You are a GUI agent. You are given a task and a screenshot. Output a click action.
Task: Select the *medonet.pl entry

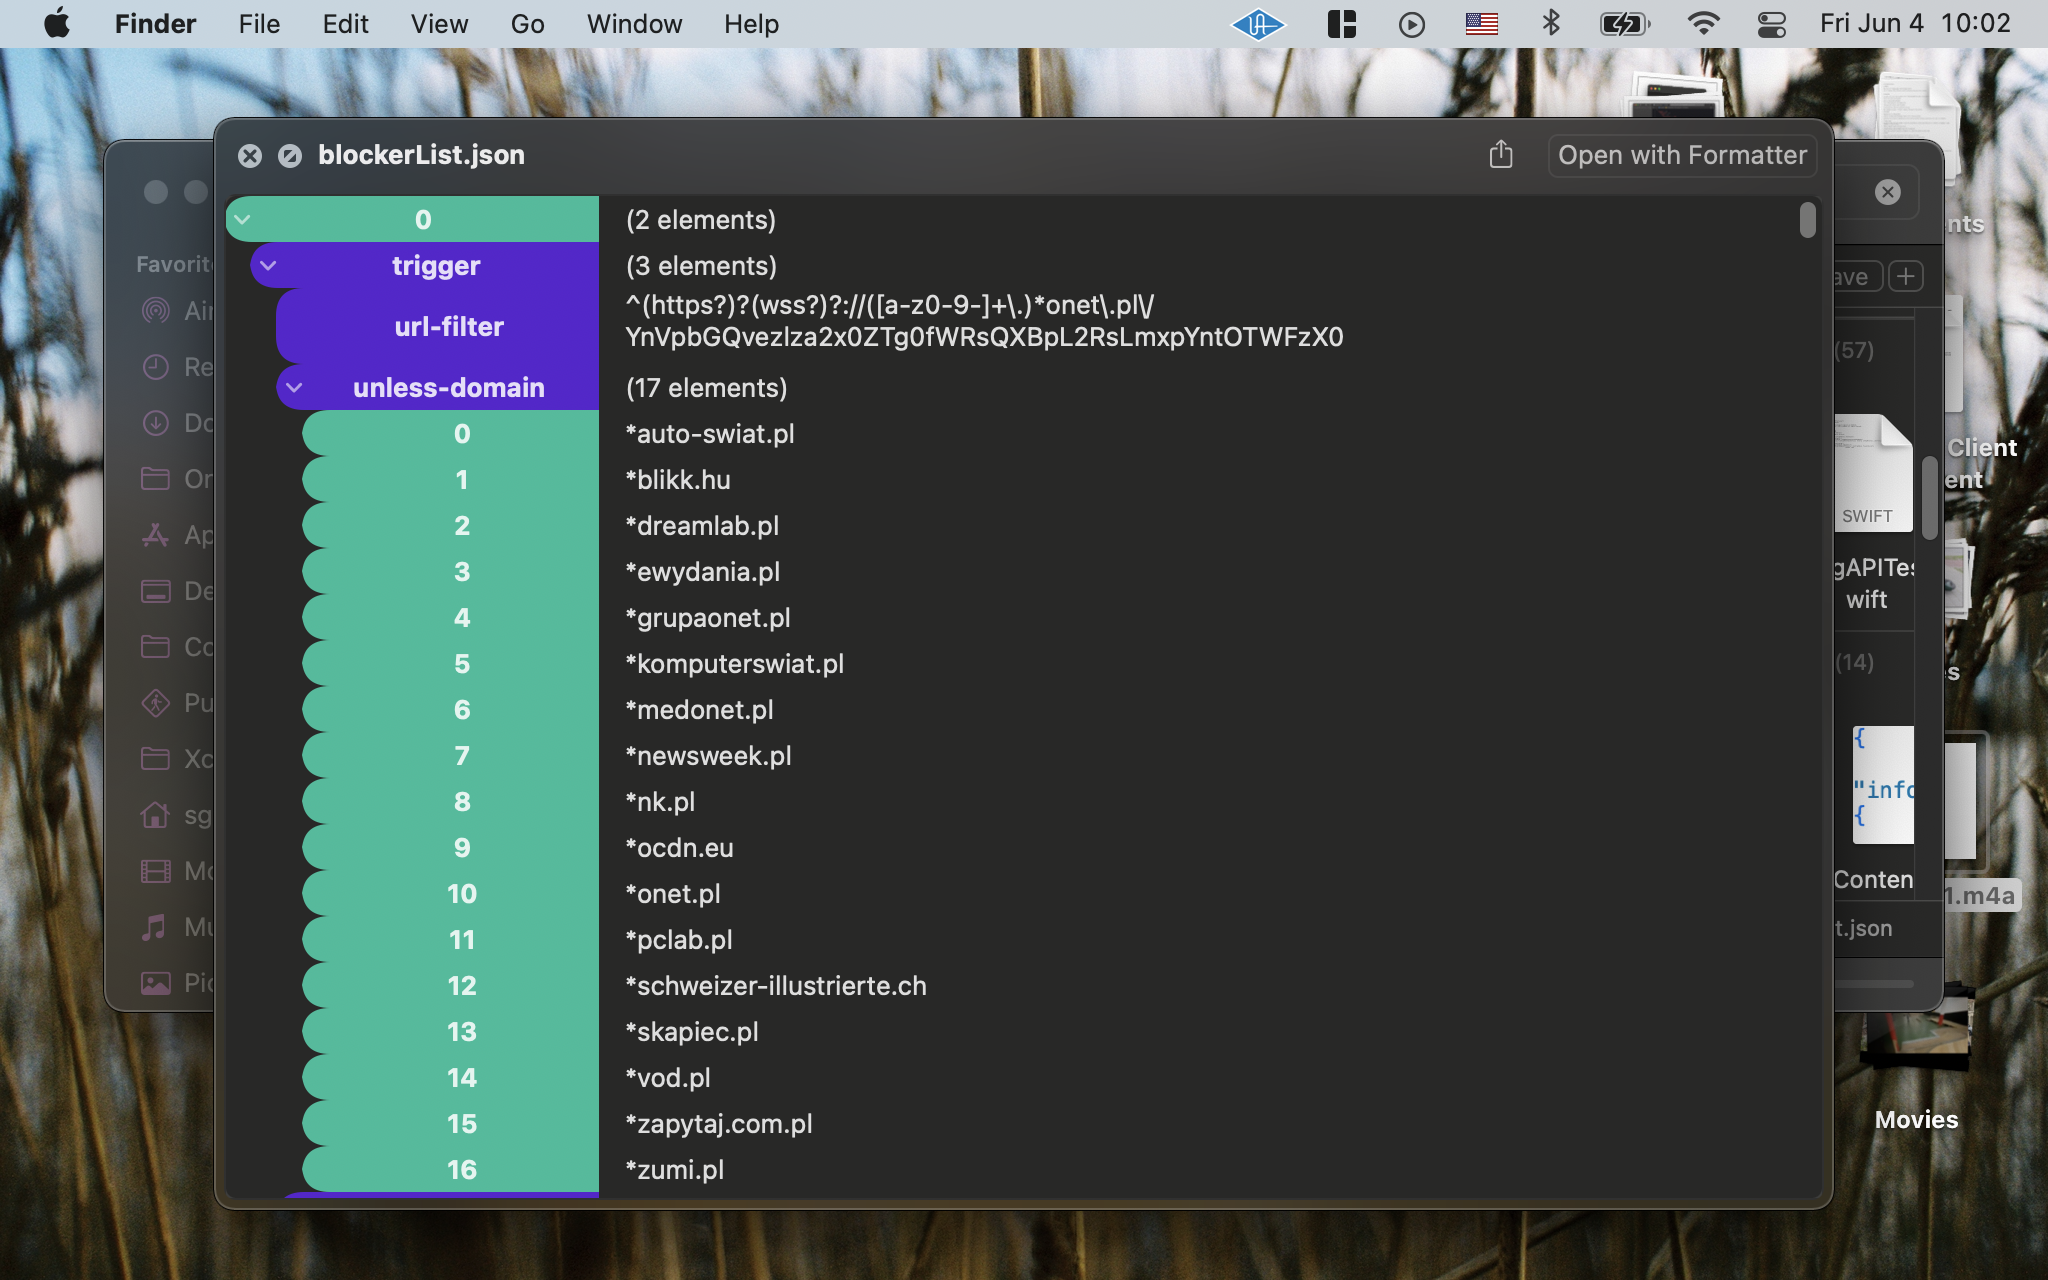[x=699, y=710]
